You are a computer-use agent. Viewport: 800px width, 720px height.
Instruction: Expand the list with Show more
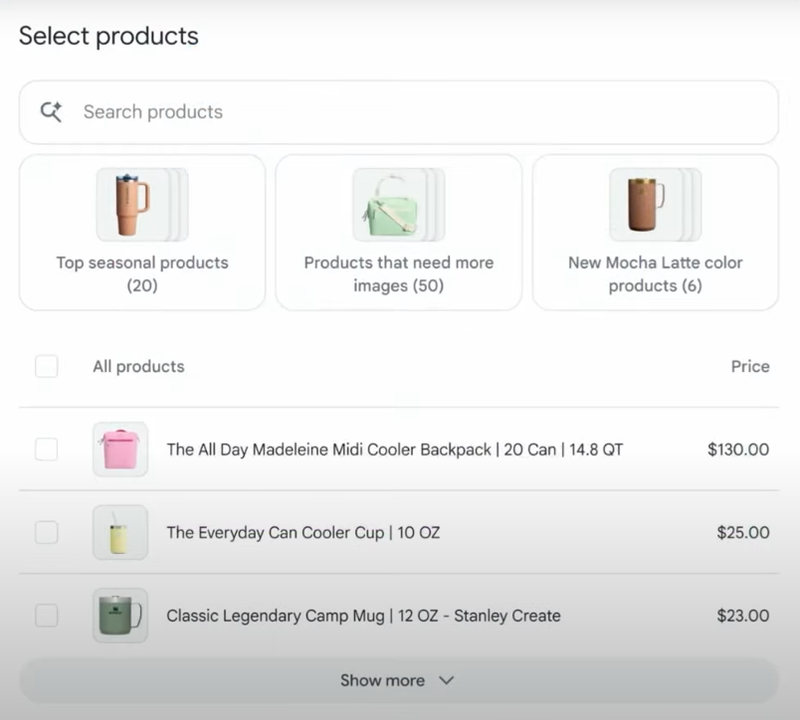pyautogui.click(x=383, y=680)
